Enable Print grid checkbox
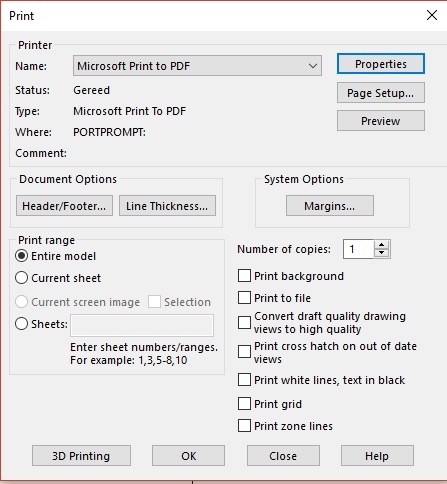The height and width of the screenshot is (484, 447). 244,404
